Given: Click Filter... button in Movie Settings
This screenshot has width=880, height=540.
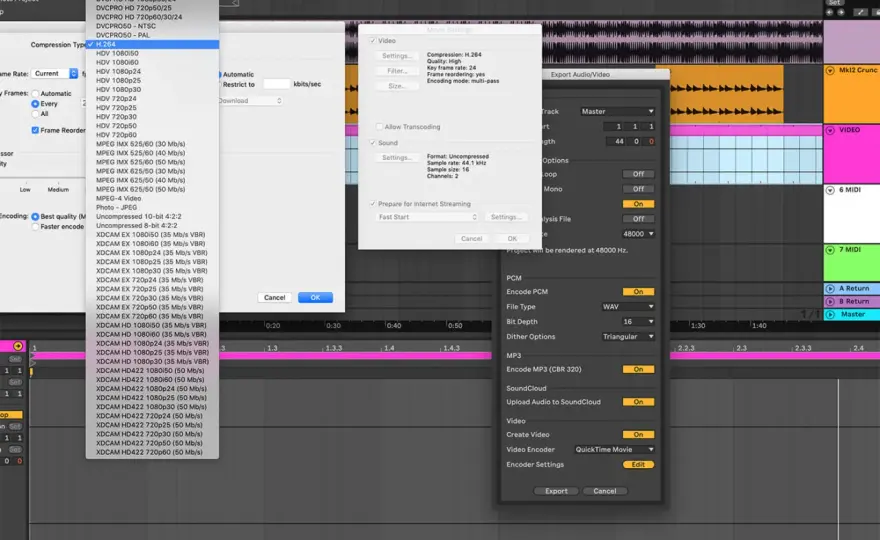Looking at the screenshot, I should (x=397, y=71).
